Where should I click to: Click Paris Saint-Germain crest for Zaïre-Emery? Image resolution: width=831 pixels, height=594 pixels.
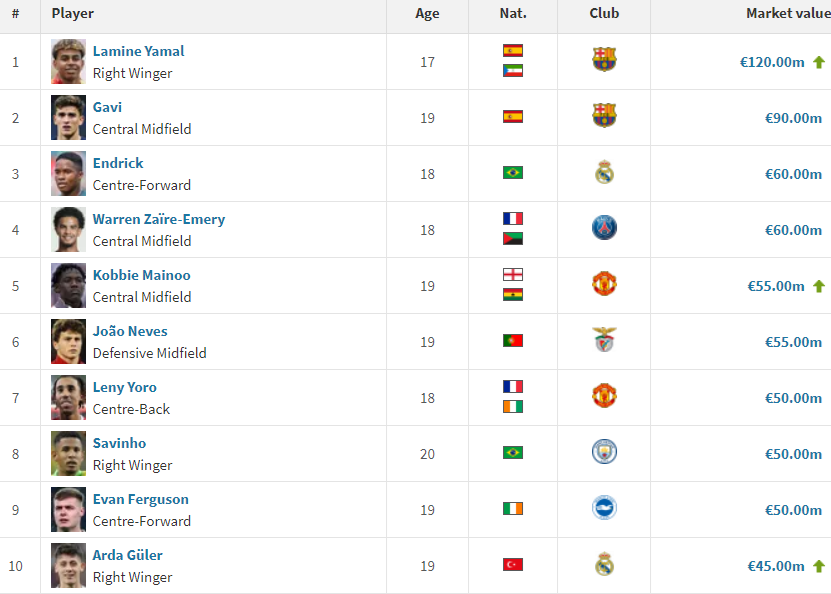tap(604, 228)
